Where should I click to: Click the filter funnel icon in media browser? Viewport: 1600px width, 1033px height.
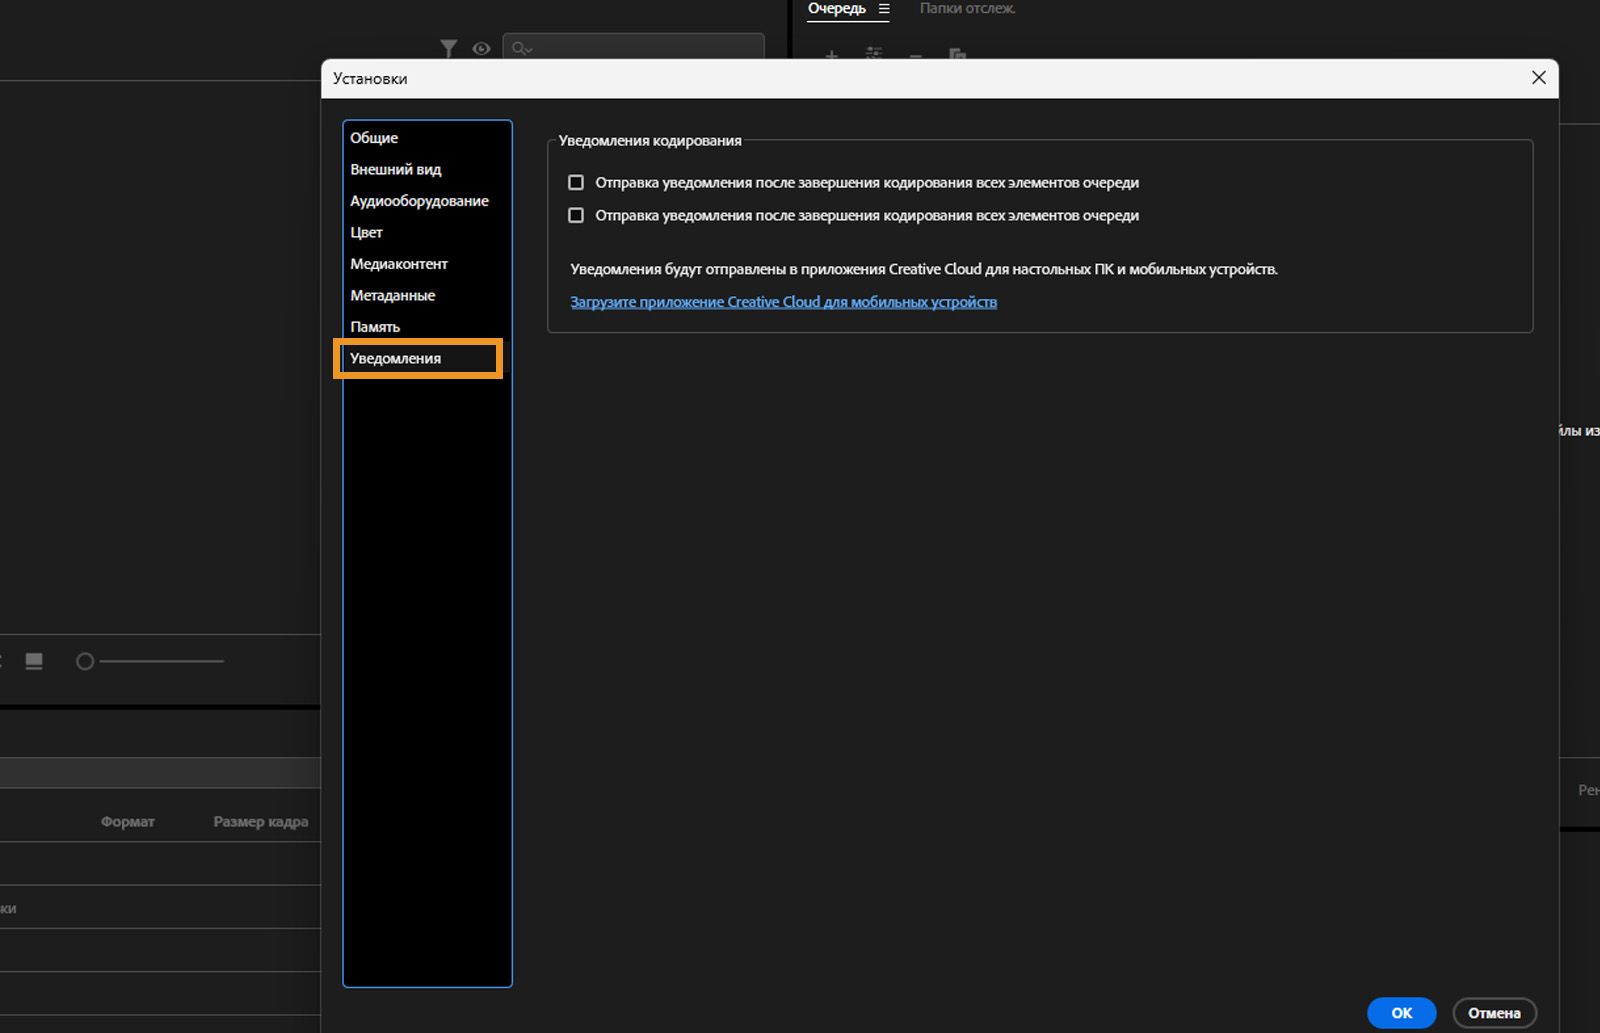pos(448,48)
